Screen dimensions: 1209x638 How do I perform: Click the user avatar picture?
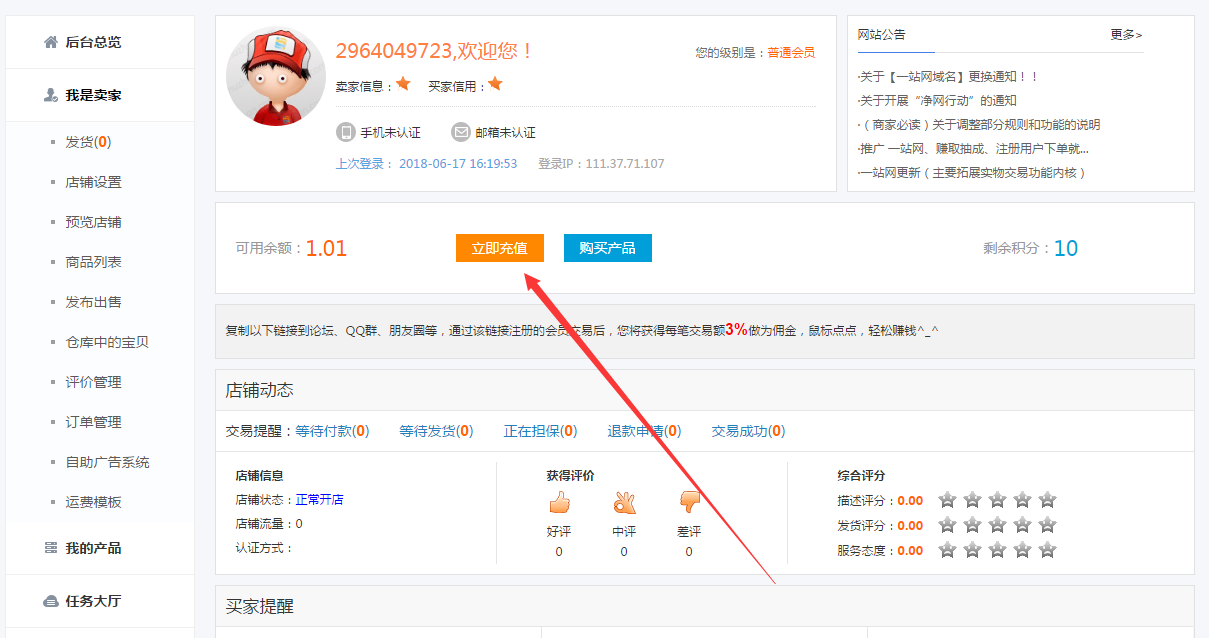point(275,76)
